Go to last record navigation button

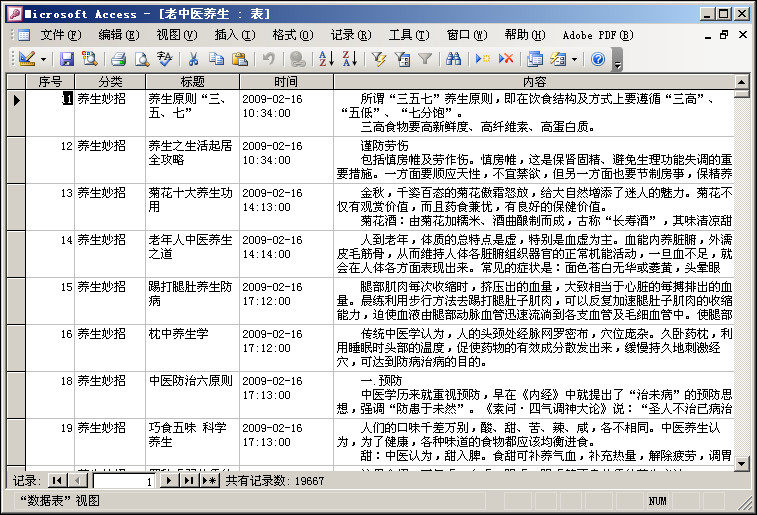click(x=189, y=480)
